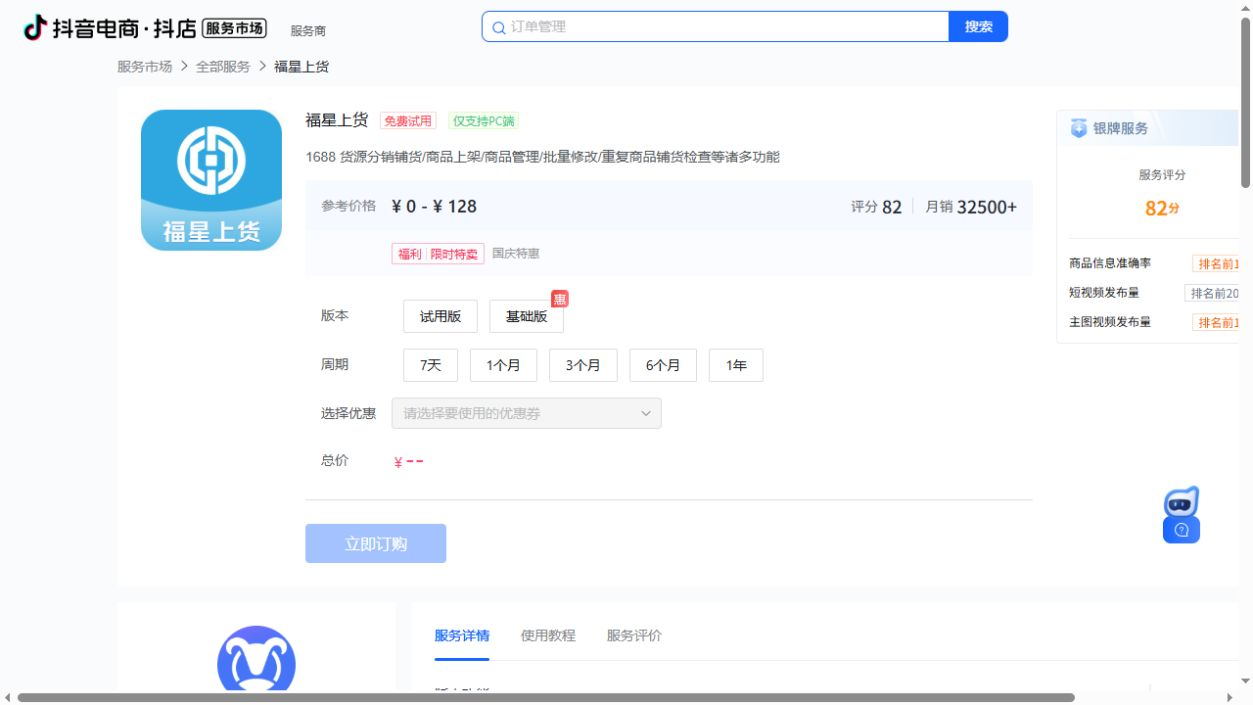Click the 评分 82 rating text
This screenshot has height=705, width=1253.
pos(876,207)
